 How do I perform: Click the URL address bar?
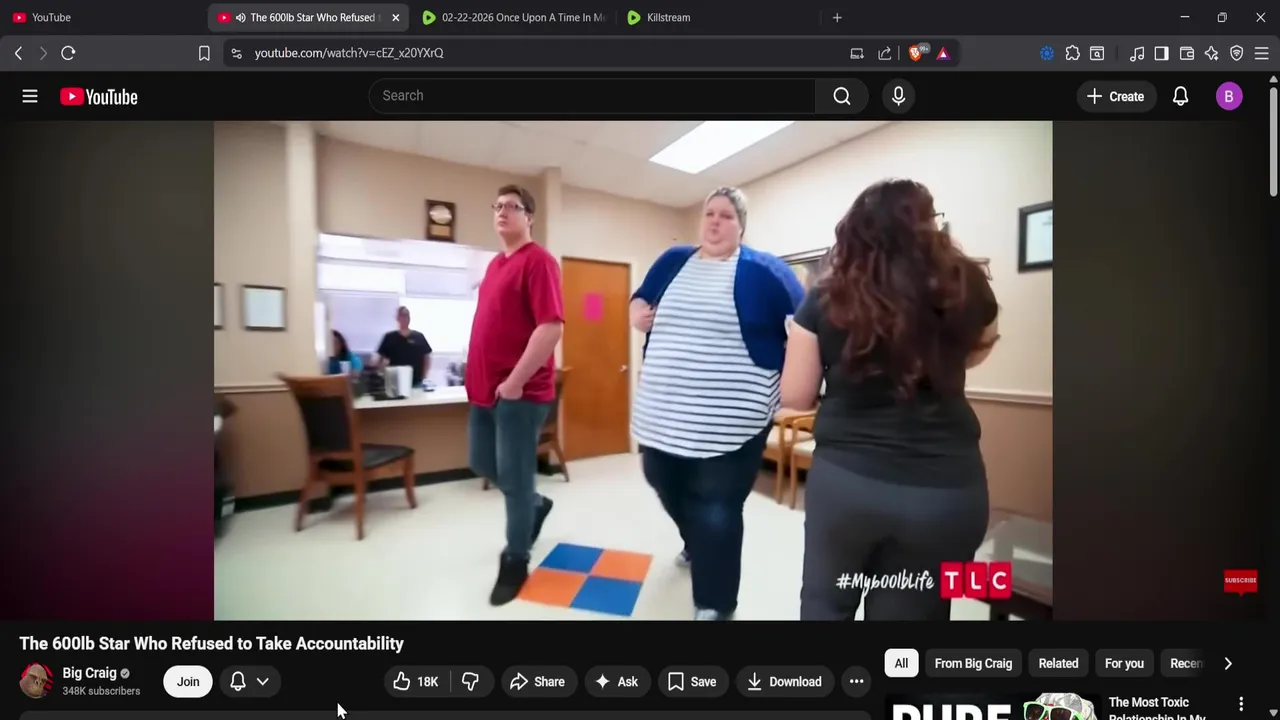coord(540,53)
